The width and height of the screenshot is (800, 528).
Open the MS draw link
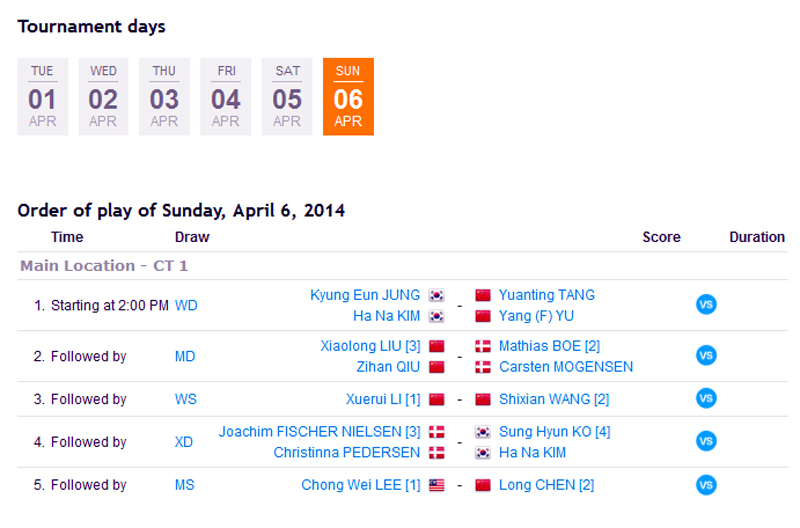185,485
